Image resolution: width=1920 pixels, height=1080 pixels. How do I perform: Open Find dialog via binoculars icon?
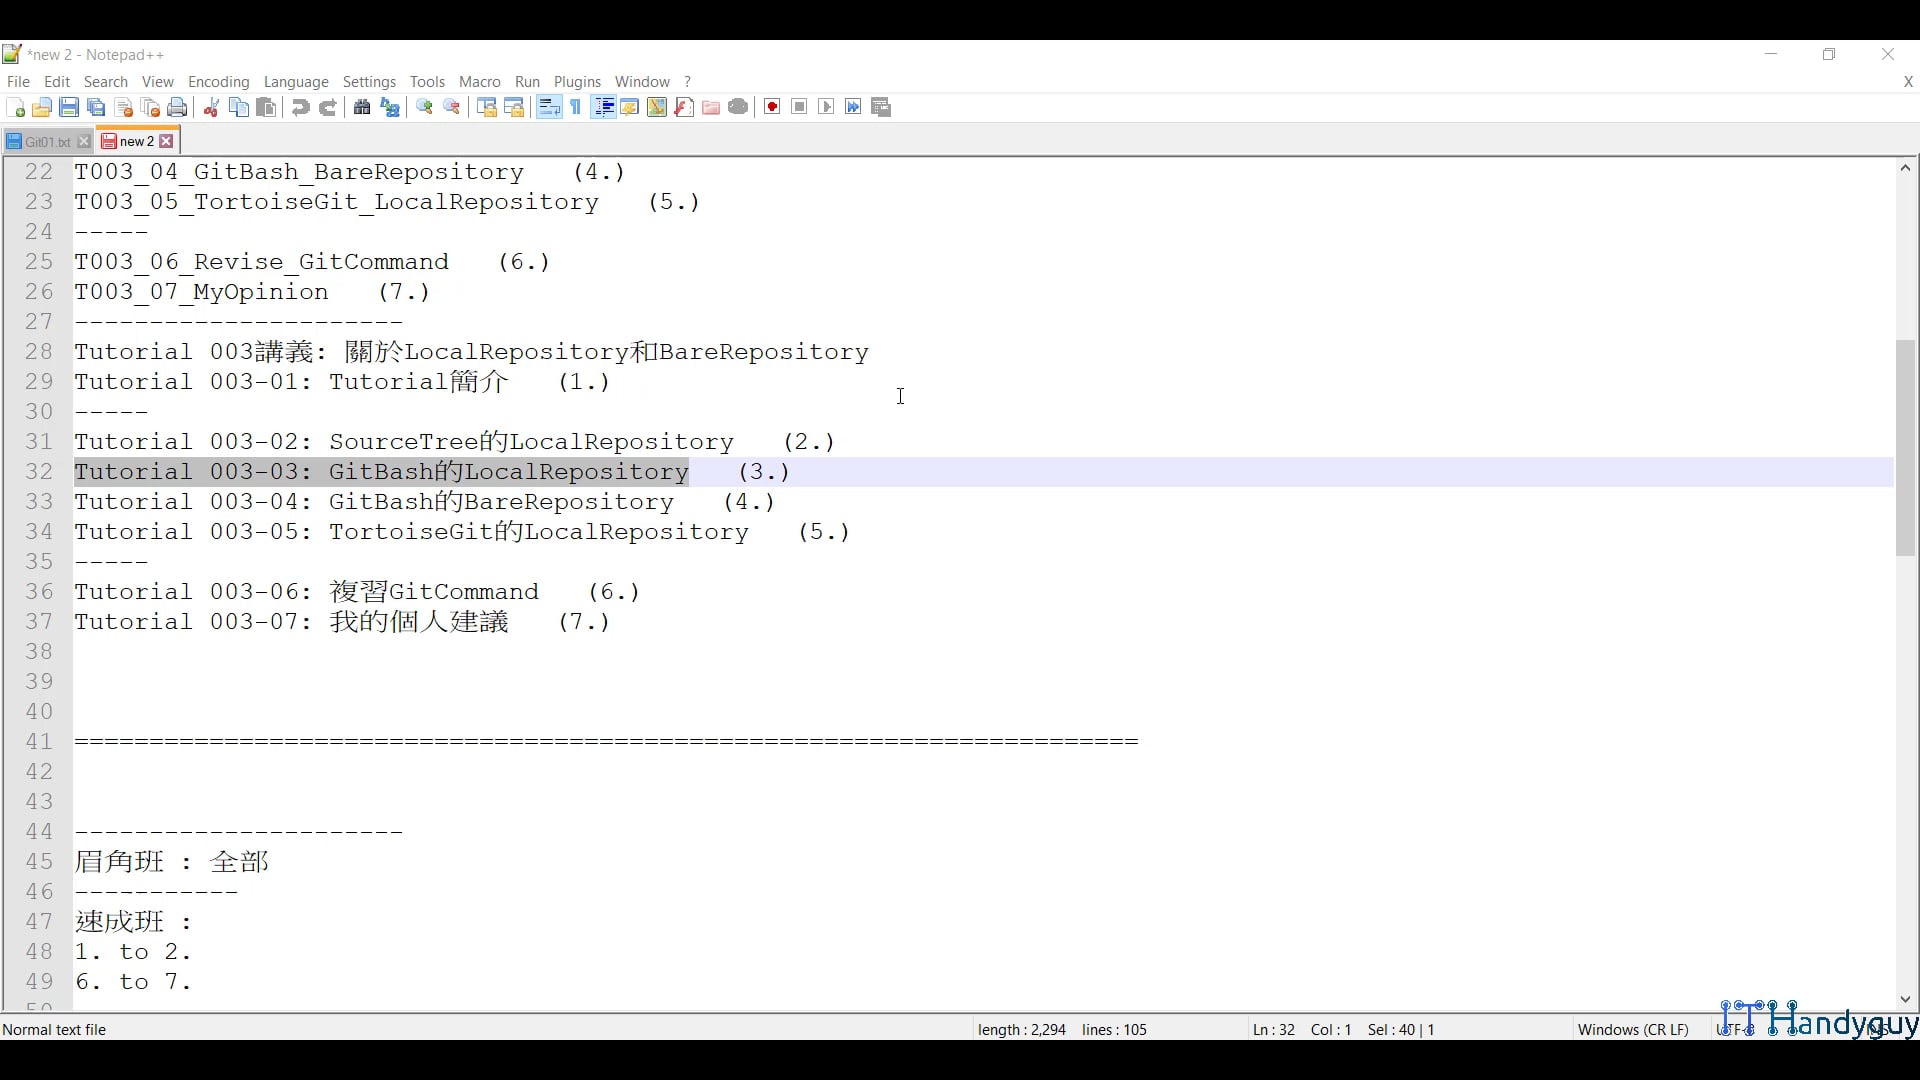(x=362, y=107)
